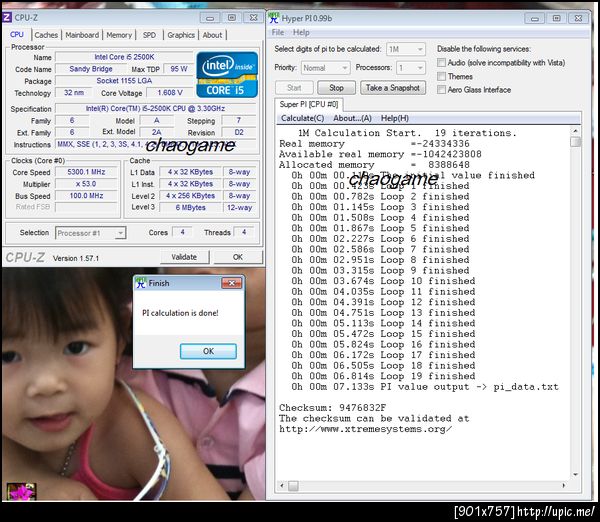600x522 pixels.
Task: Select the CPU tab
Action: (x=17, y=34)
